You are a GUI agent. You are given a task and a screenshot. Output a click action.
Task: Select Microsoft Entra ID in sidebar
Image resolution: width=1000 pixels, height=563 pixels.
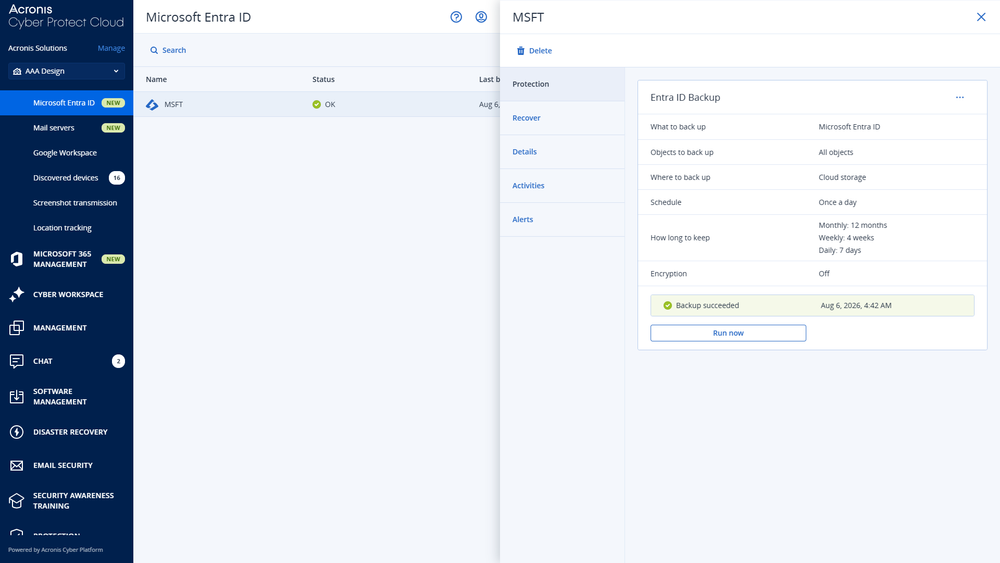(x=66, y=103)
